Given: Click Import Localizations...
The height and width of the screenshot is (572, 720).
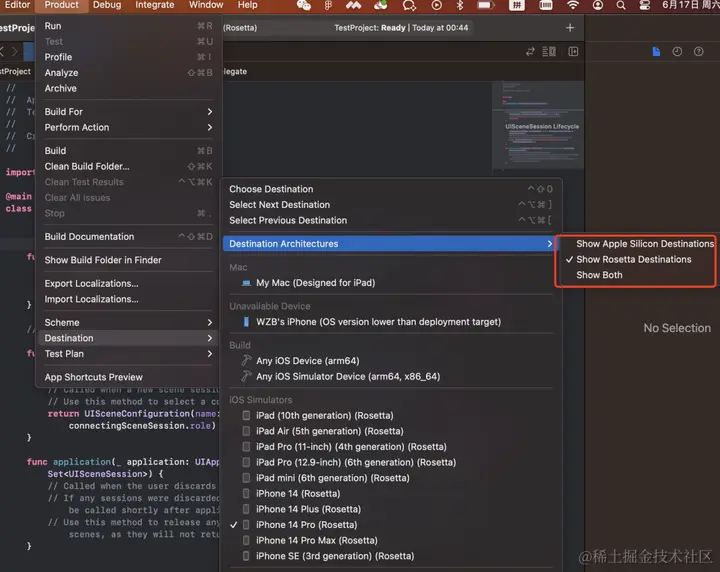Looking at the screenshot, I should [129, 299].
